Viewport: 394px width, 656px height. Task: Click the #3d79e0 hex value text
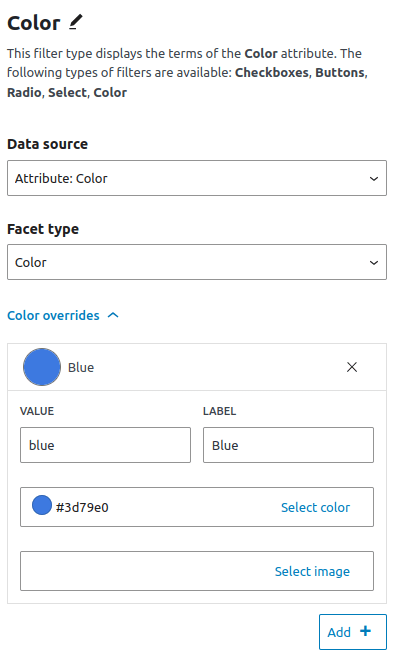pyautogui.click(x=82, y=507)
